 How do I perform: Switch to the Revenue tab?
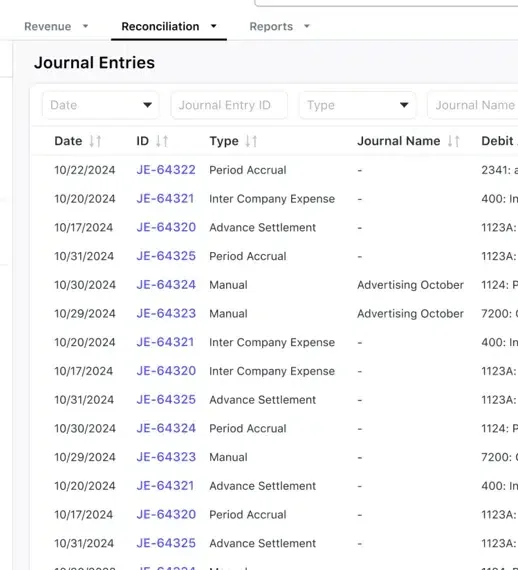coord(48,27)
